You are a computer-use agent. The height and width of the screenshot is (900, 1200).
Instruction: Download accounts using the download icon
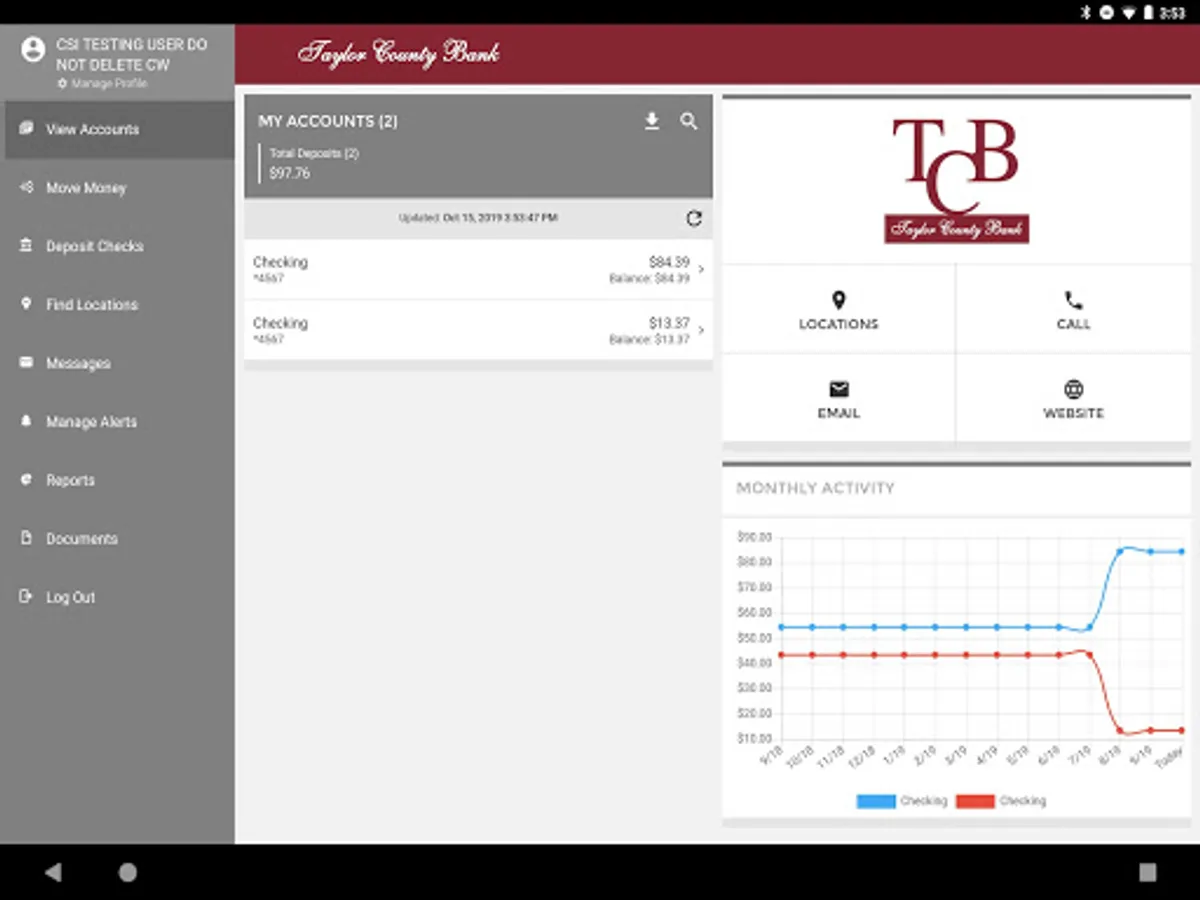[652, 121]
